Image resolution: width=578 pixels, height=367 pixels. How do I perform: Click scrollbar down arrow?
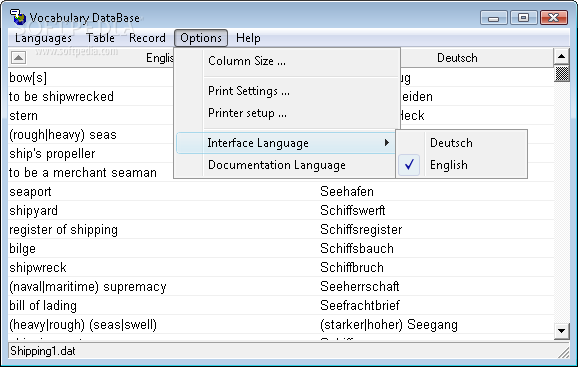click(x=561, y=331)
